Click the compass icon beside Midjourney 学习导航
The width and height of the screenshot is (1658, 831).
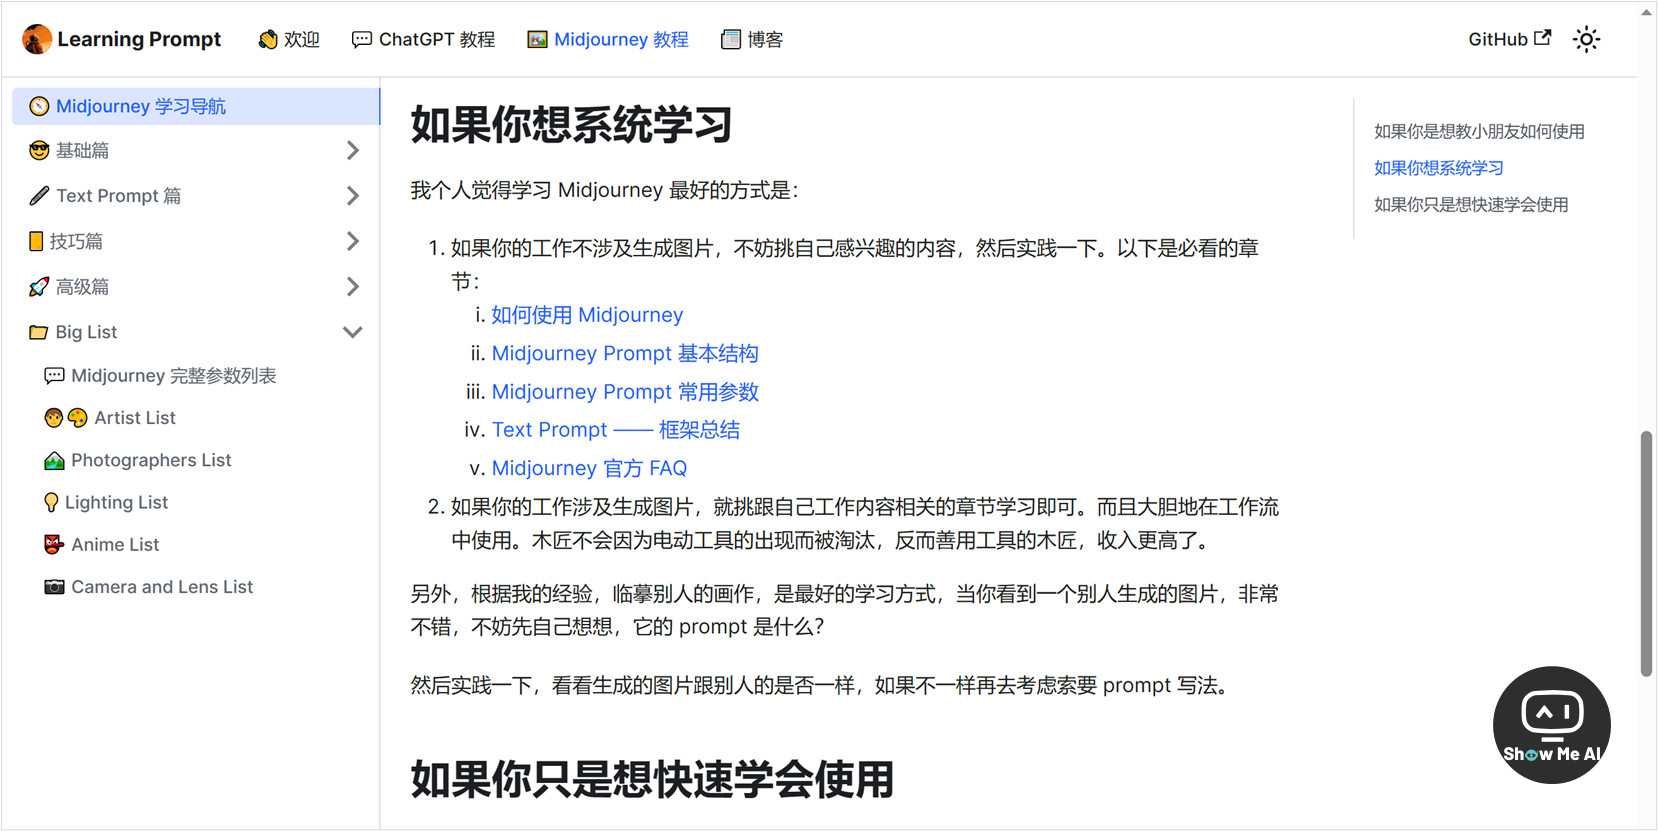pos(39,106)
